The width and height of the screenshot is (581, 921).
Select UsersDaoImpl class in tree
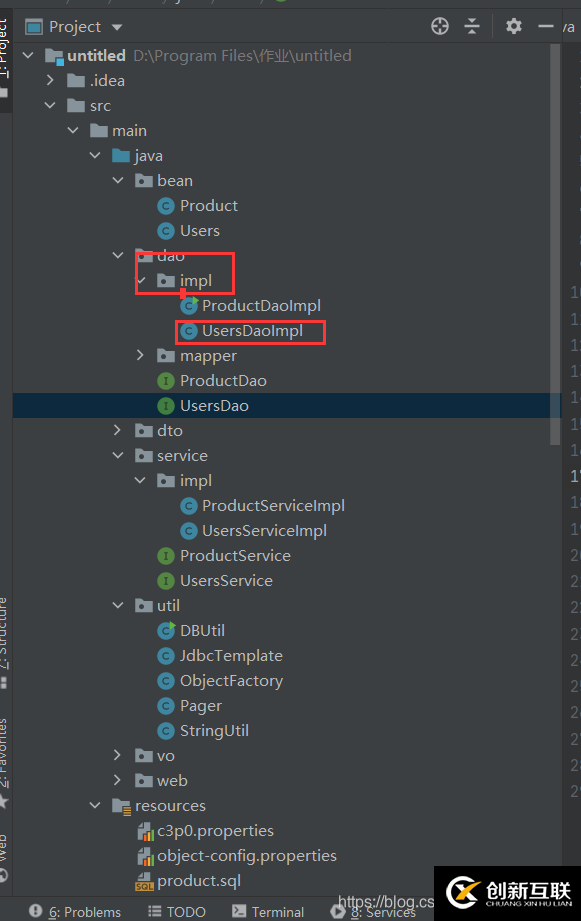pos(252,331)
